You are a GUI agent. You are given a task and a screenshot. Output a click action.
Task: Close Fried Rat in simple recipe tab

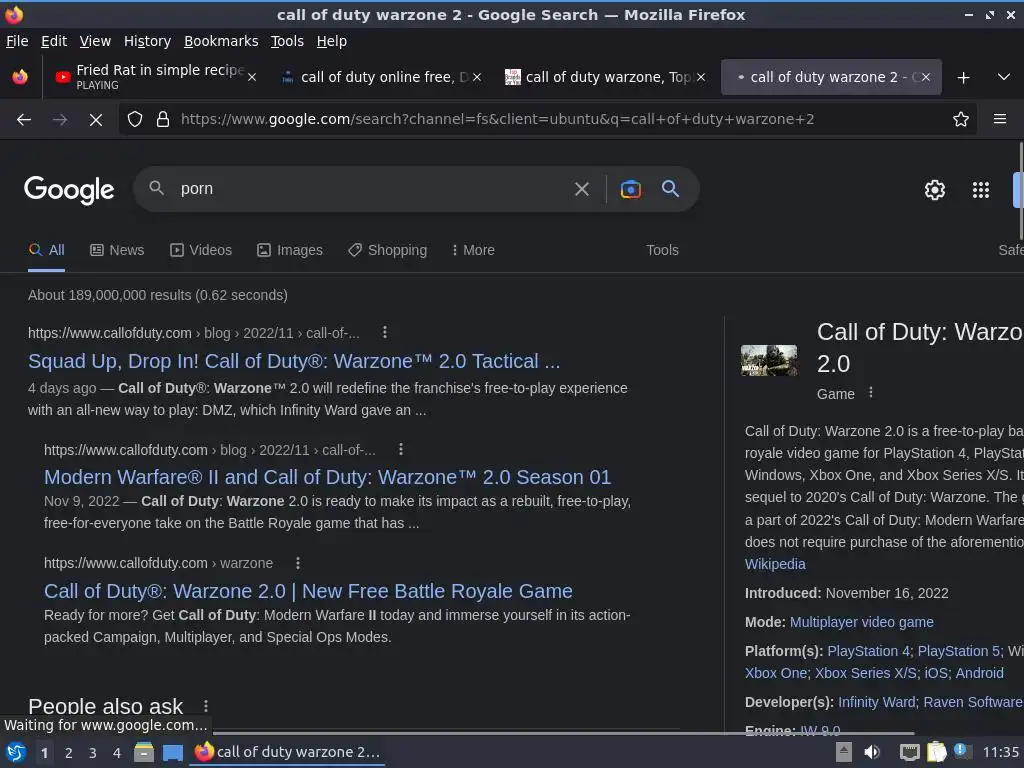(252, 77)
